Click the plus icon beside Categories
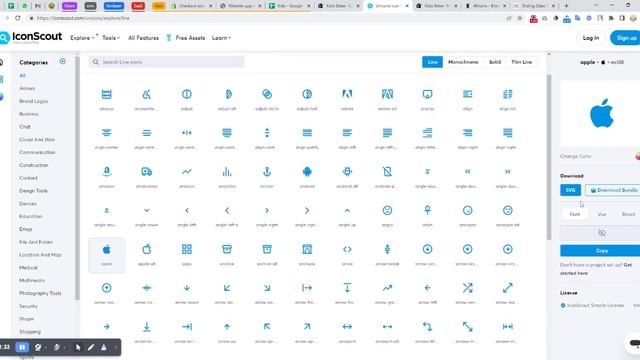The width and height of the screenshot is (640, 360). click(62, 61)
